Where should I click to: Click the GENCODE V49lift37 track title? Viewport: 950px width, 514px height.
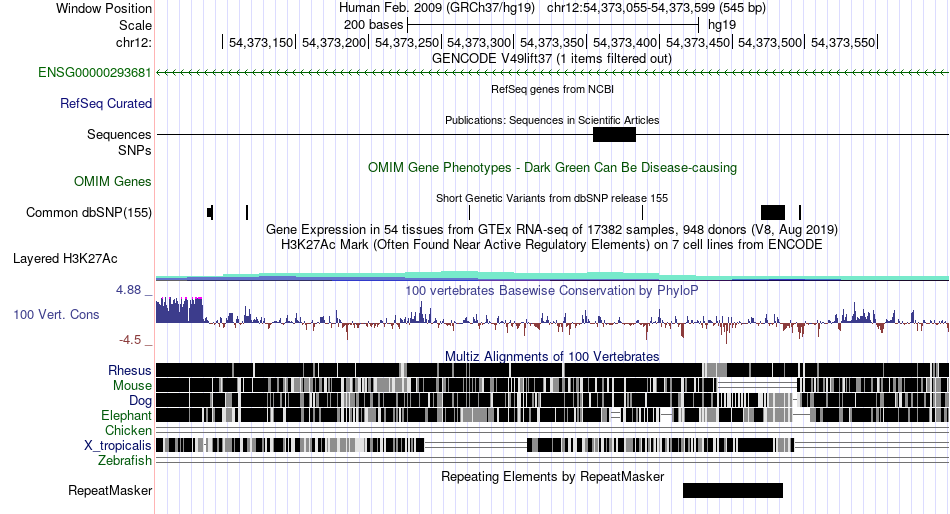tap(552, 59)
